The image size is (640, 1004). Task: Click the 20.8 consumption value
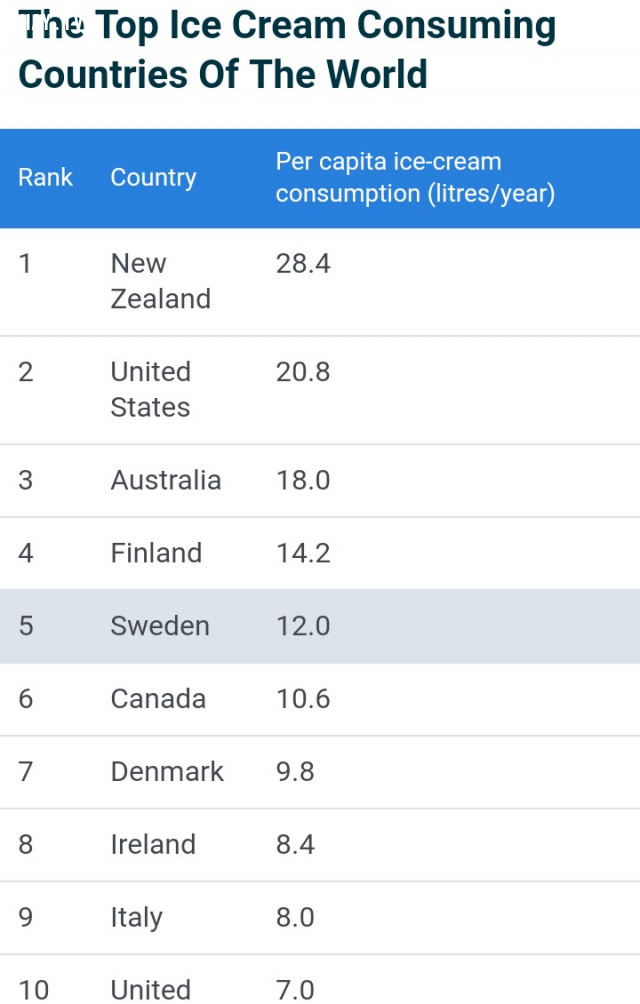click(303, 371)
